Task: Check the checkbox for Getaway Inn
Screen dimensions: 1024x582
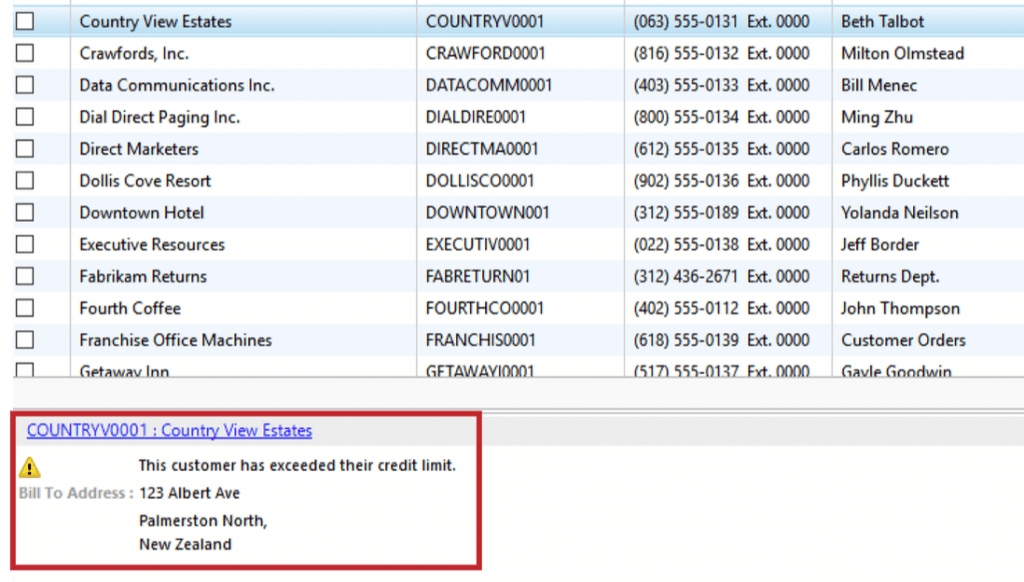Action: point(24,370)
